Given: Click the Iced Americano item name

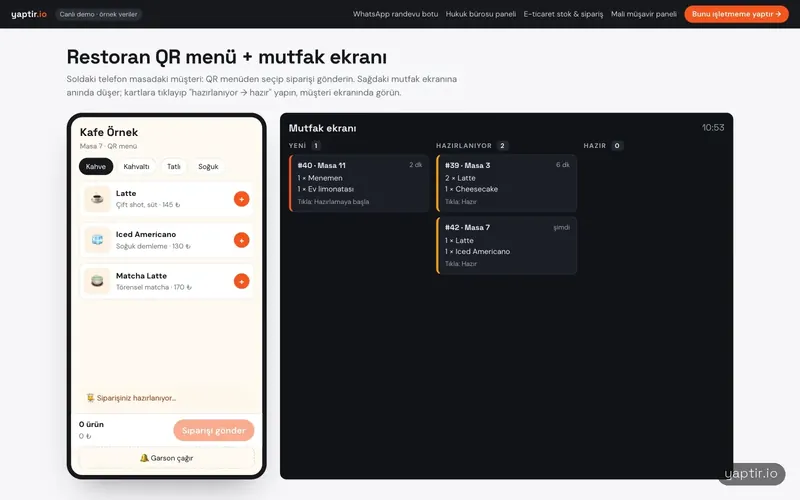Looking at the screenshot, I should (x=146, y=234).
